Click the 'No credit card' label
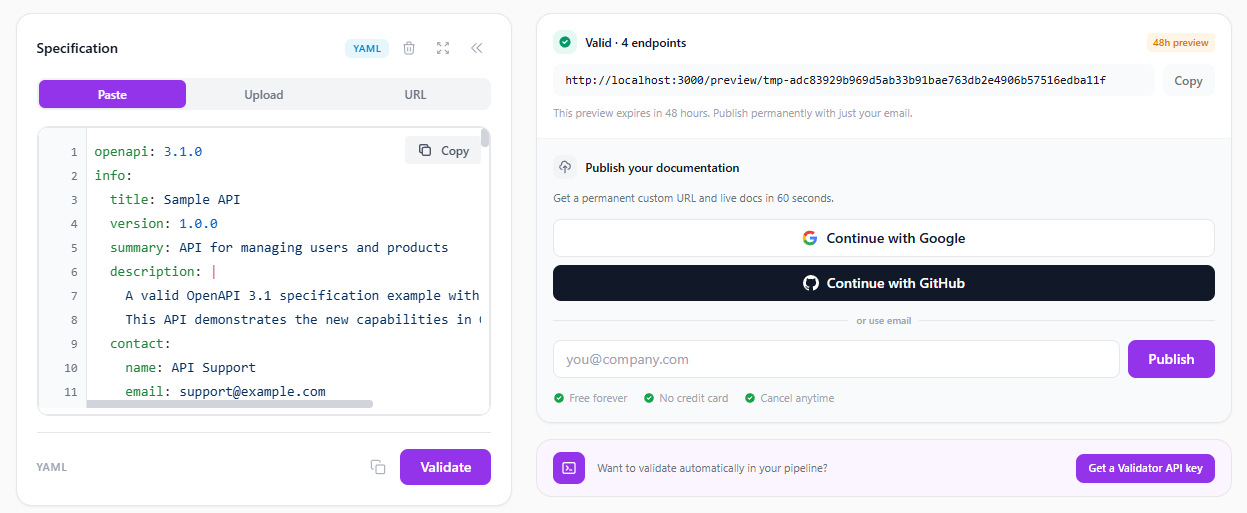The width and height of the screenshot is (1247, 513). (x=693, y=398)
